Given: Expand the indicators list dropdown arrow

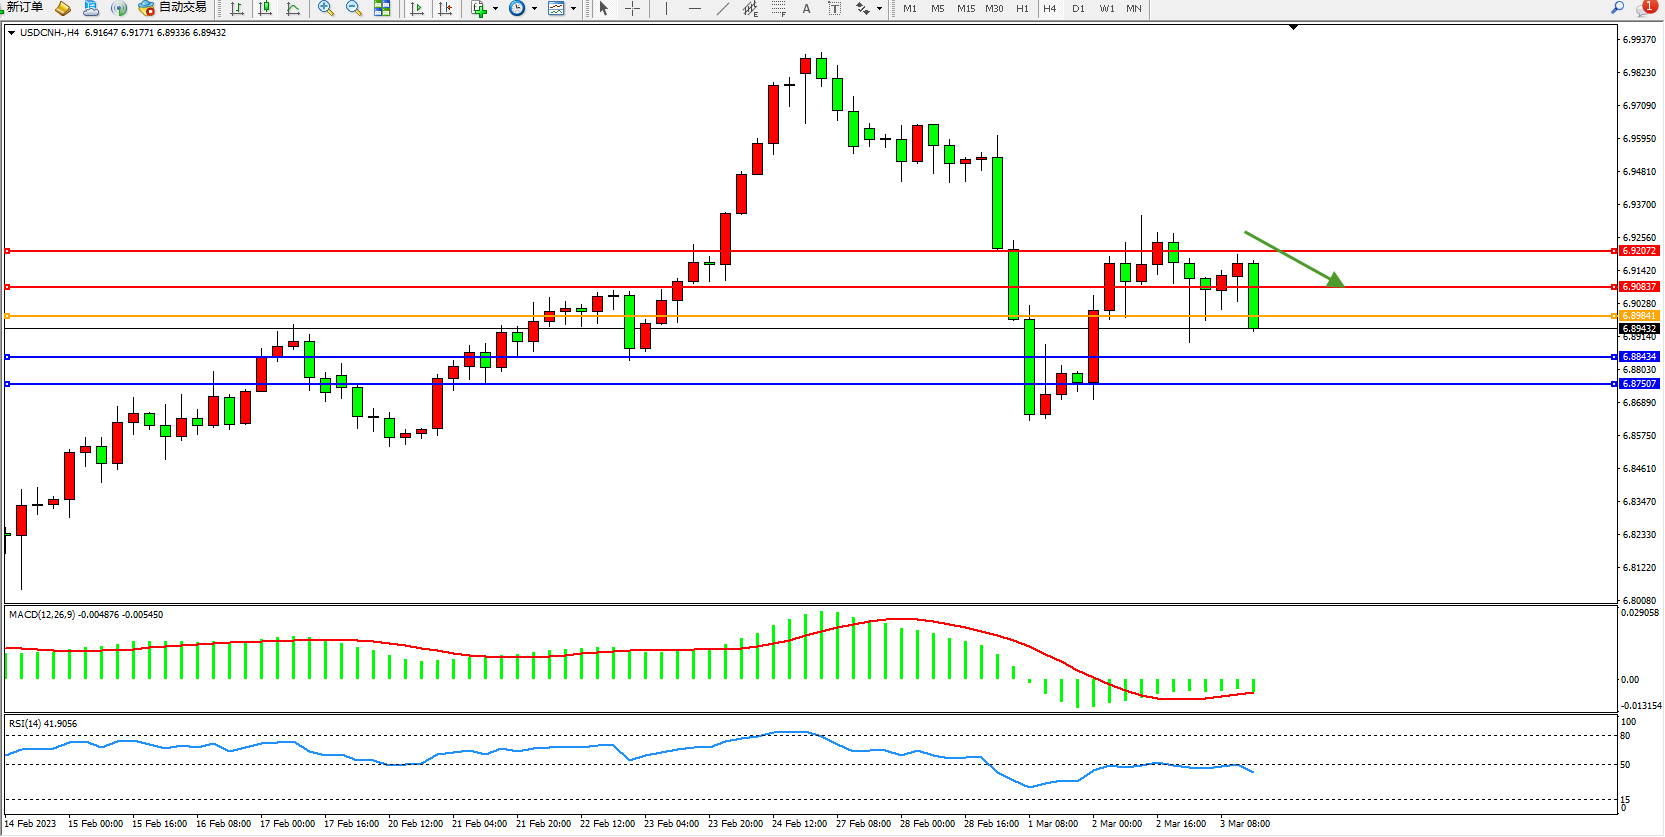Looking at the screenshot, I should tap(495, 9).
